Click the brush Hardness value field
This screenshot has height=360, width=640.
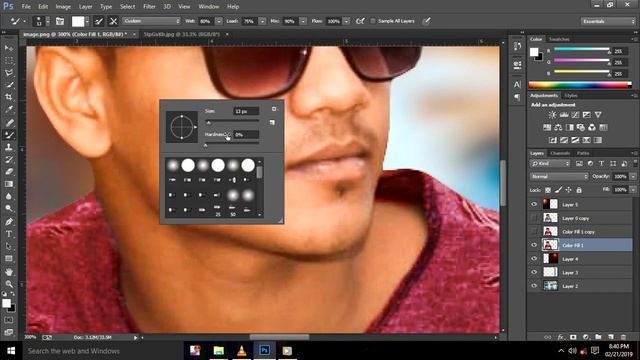click(246, 134)
